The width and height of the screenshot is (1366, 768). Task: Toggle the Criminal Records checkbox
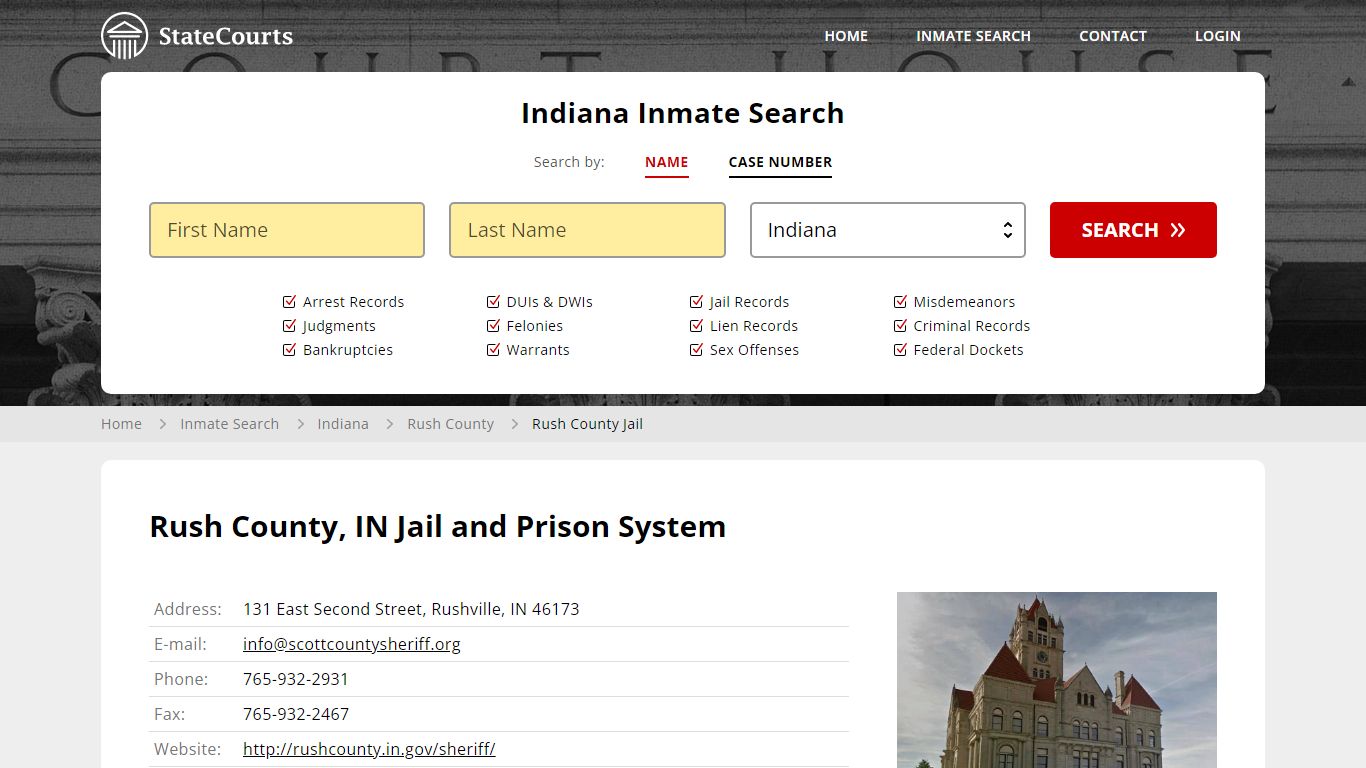tap(900, 326)
